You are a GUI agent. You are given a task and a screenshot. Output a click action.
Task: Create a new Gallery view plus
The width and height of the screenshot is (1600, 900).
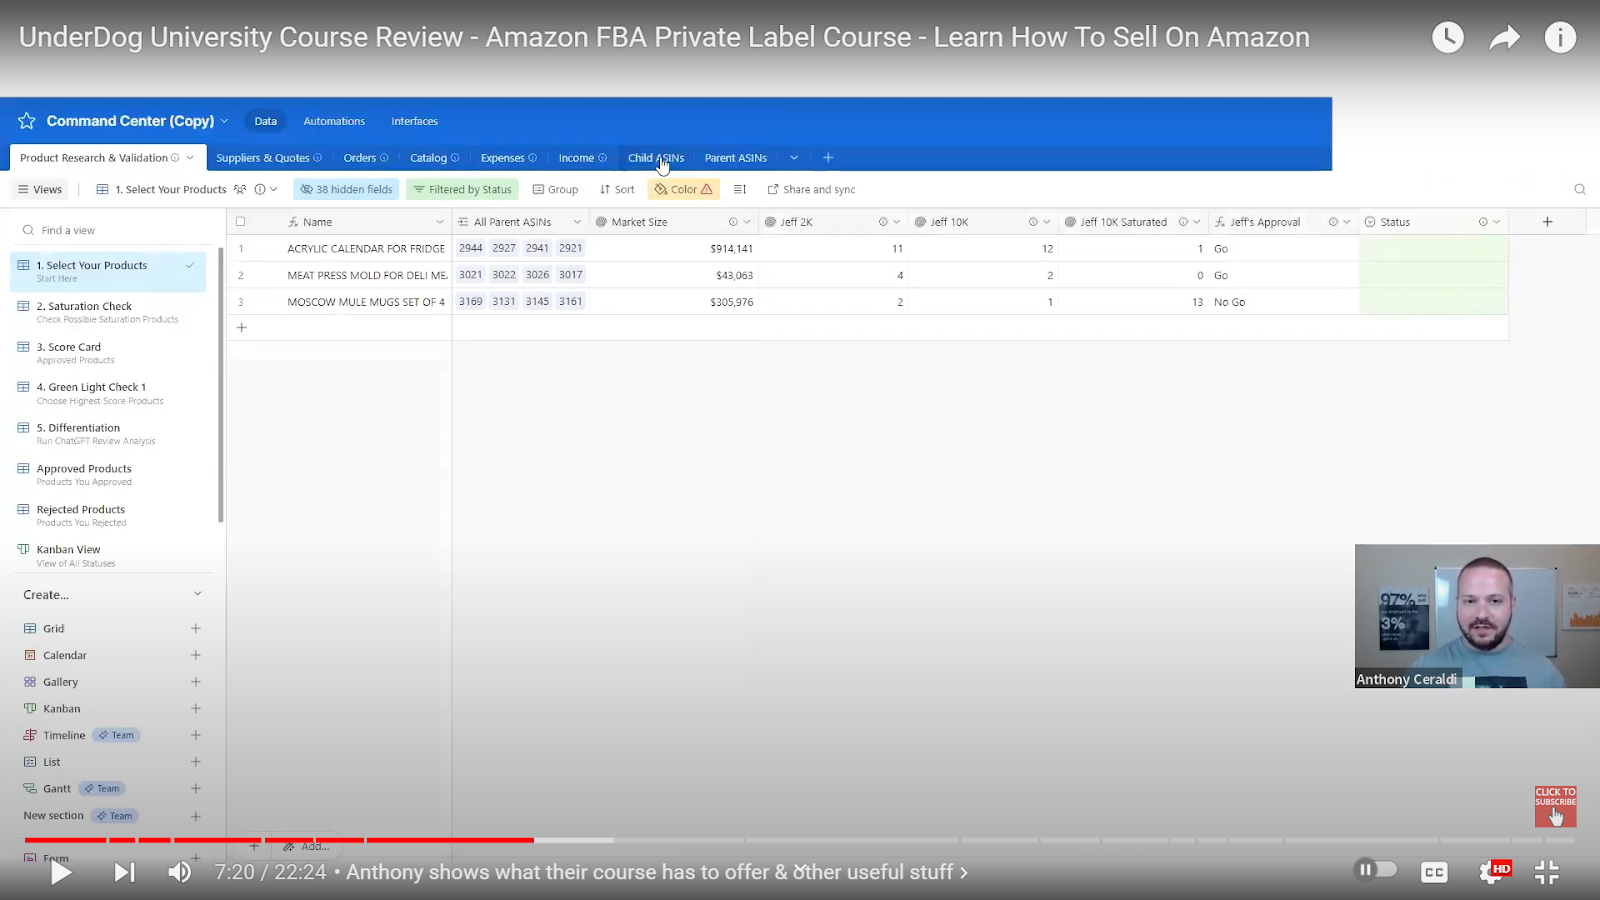[196, 682]
